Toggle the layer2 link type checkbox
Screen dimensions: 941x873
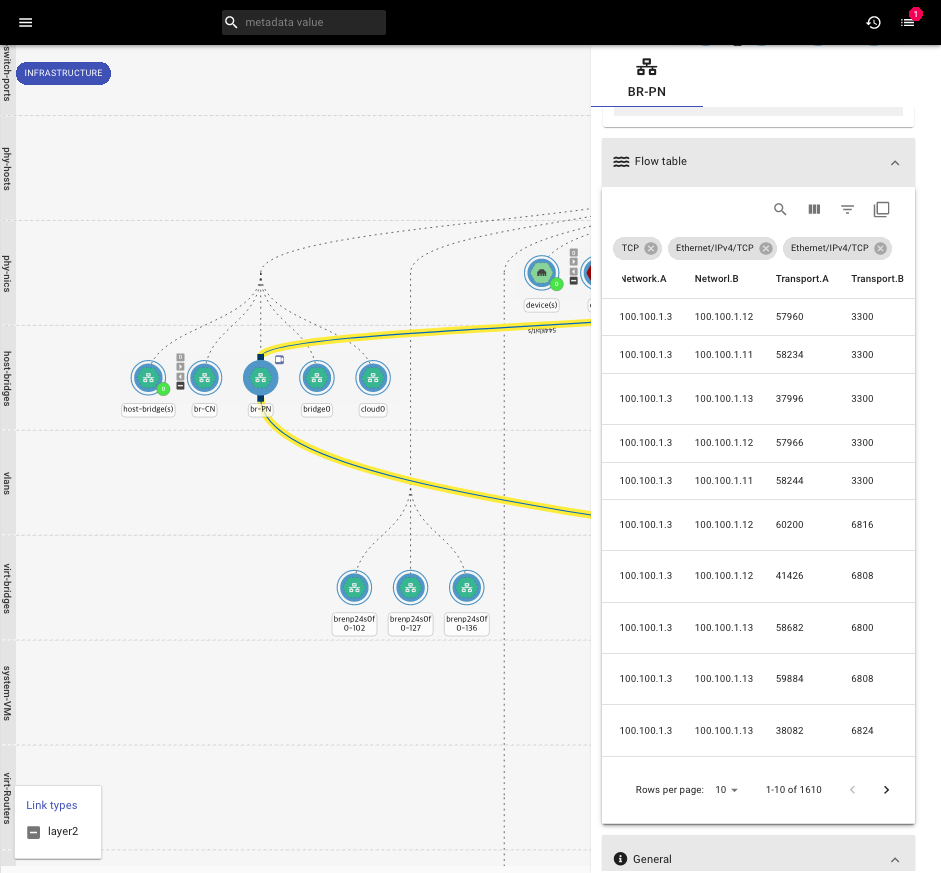(x=34, y=832)
